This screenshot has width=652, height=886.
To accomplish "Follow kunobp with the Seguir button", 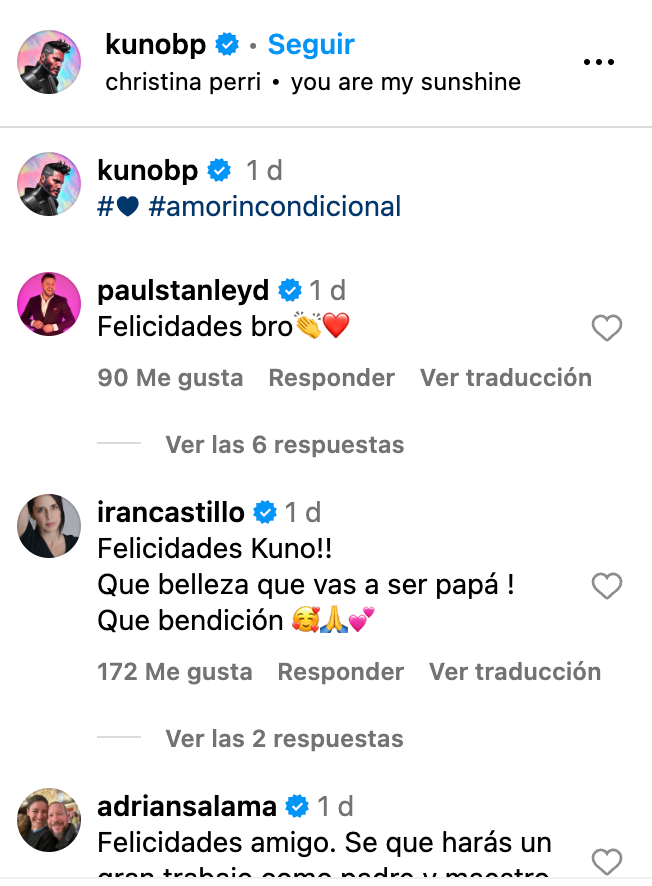I will coord(311,44).
